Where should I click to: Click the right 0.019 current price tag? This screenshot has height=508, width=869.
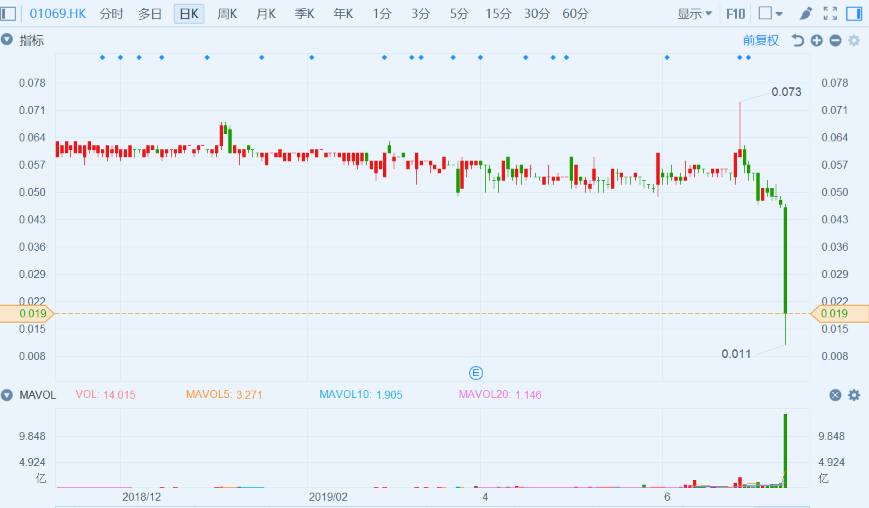[x=840, y=314]
